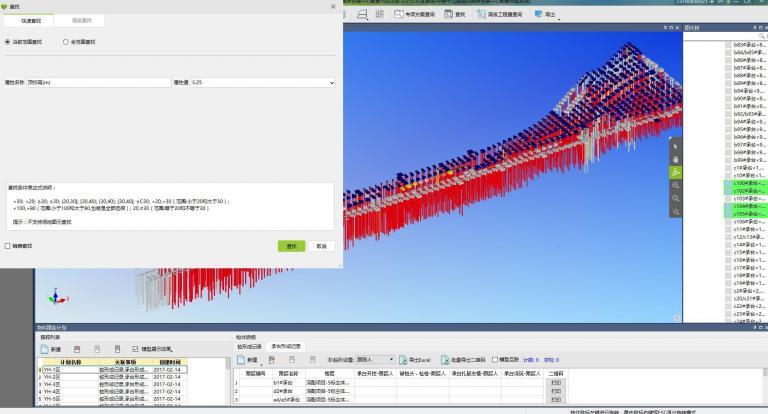The width and height of the screenshot is (768, 414).
Task: Click the zoom in magnifier icon
Action: 676,185
